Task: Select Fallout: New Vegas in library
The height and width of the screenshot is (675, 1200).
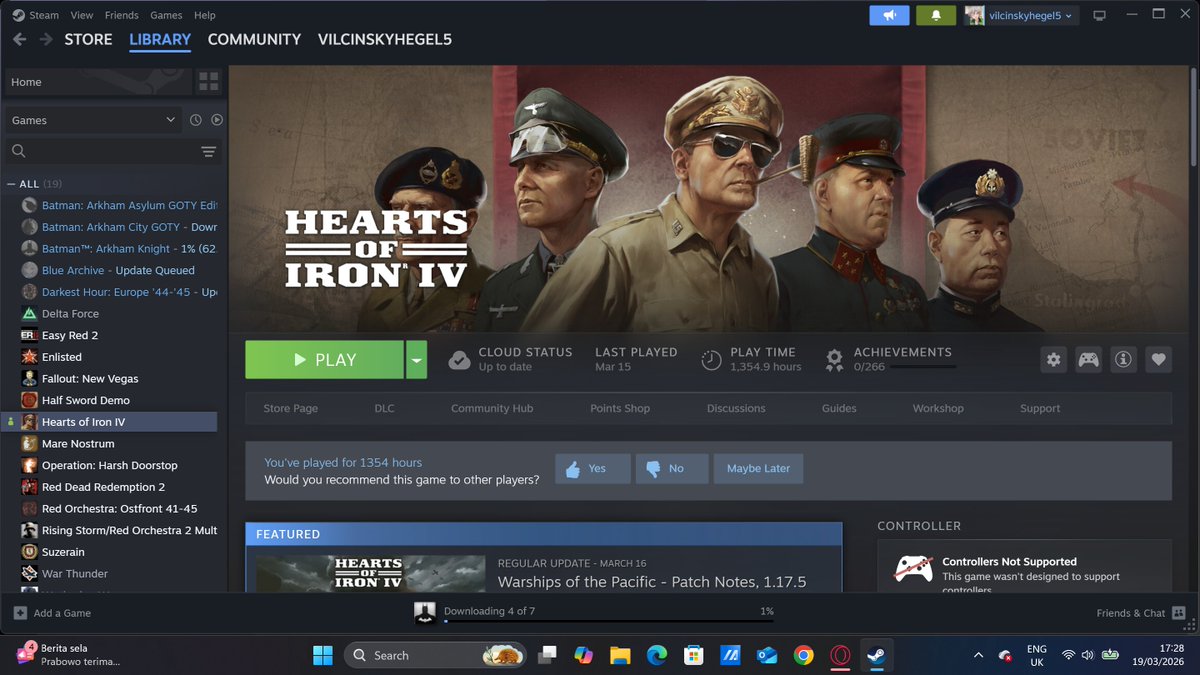Action: click(90, 379)
